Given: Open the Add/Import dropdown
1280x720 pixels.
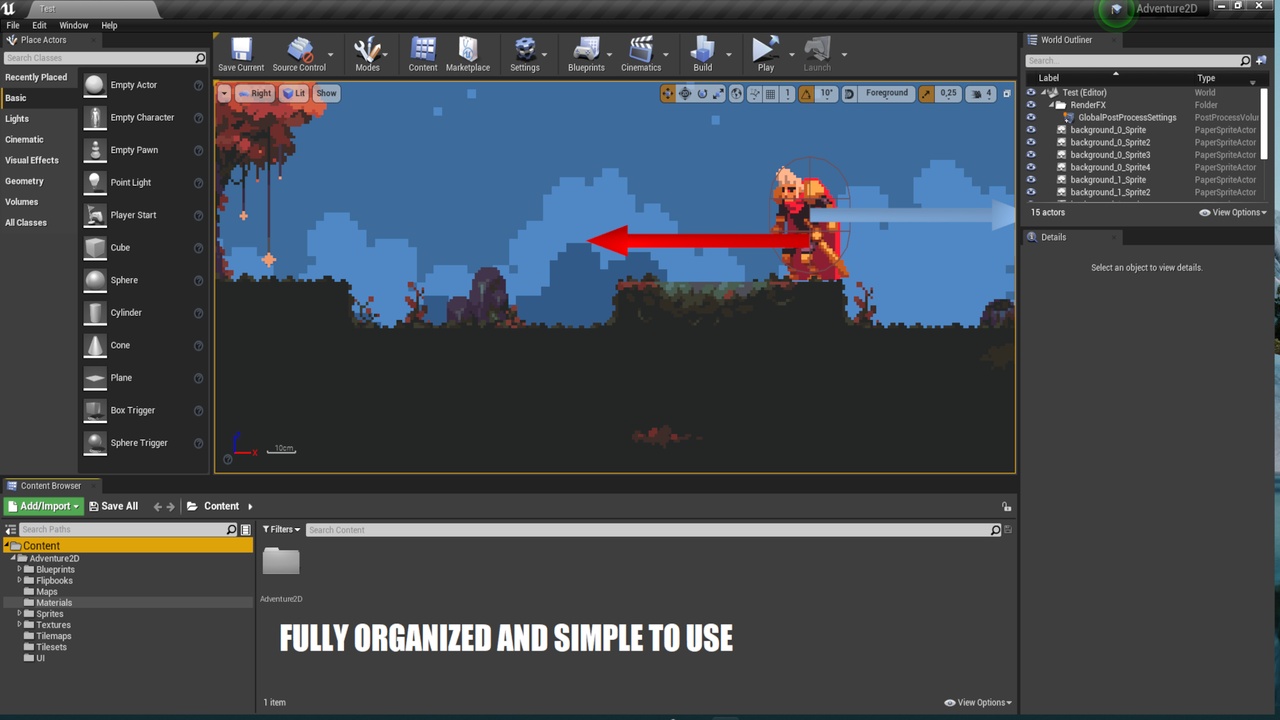Looking at the screenshot, I should pyautogui.click(x=43, y=506).
